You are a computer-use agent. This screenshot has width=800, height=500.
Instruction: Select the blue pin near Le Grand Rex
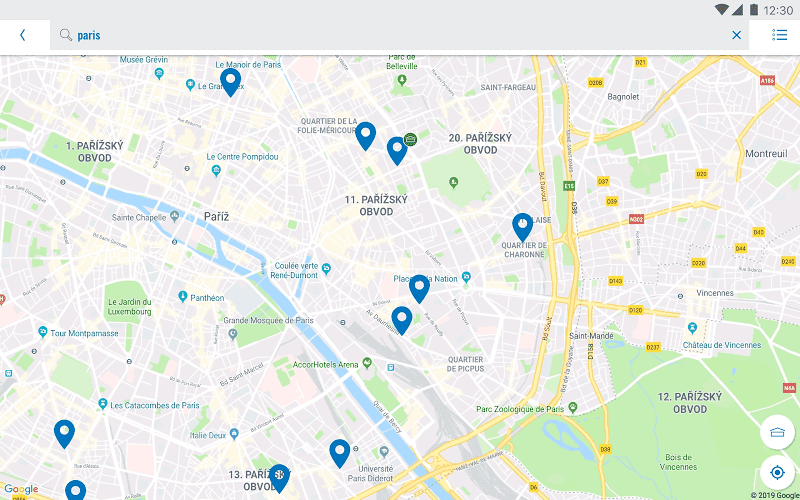pos(231,82)
